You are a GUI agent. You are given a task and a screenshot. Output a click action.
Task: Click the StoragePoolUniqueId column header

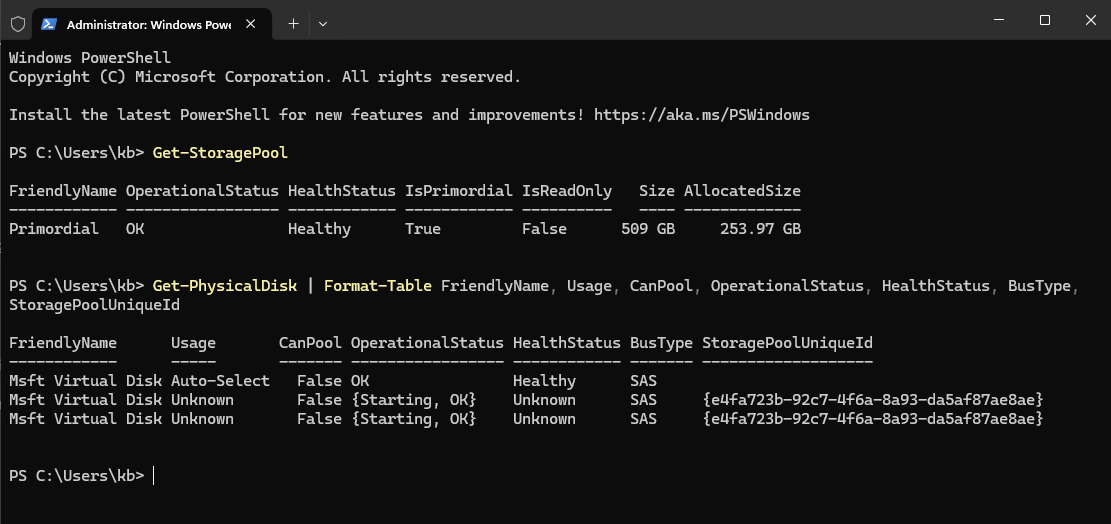click(787, 343)
